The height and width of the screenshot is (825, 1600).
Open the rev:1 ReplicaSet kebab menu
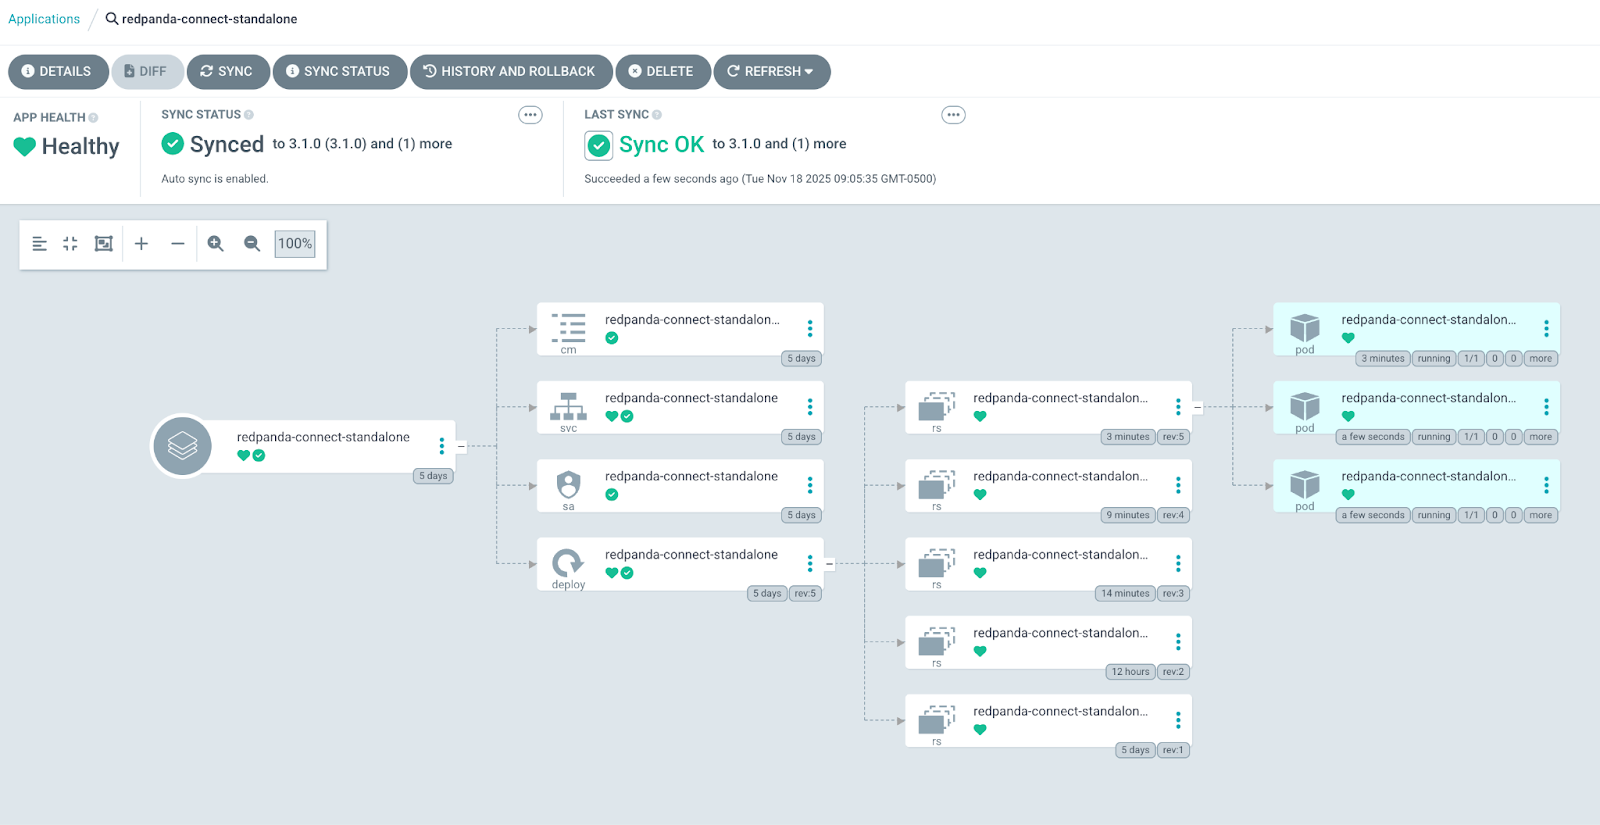point(1178,720)
